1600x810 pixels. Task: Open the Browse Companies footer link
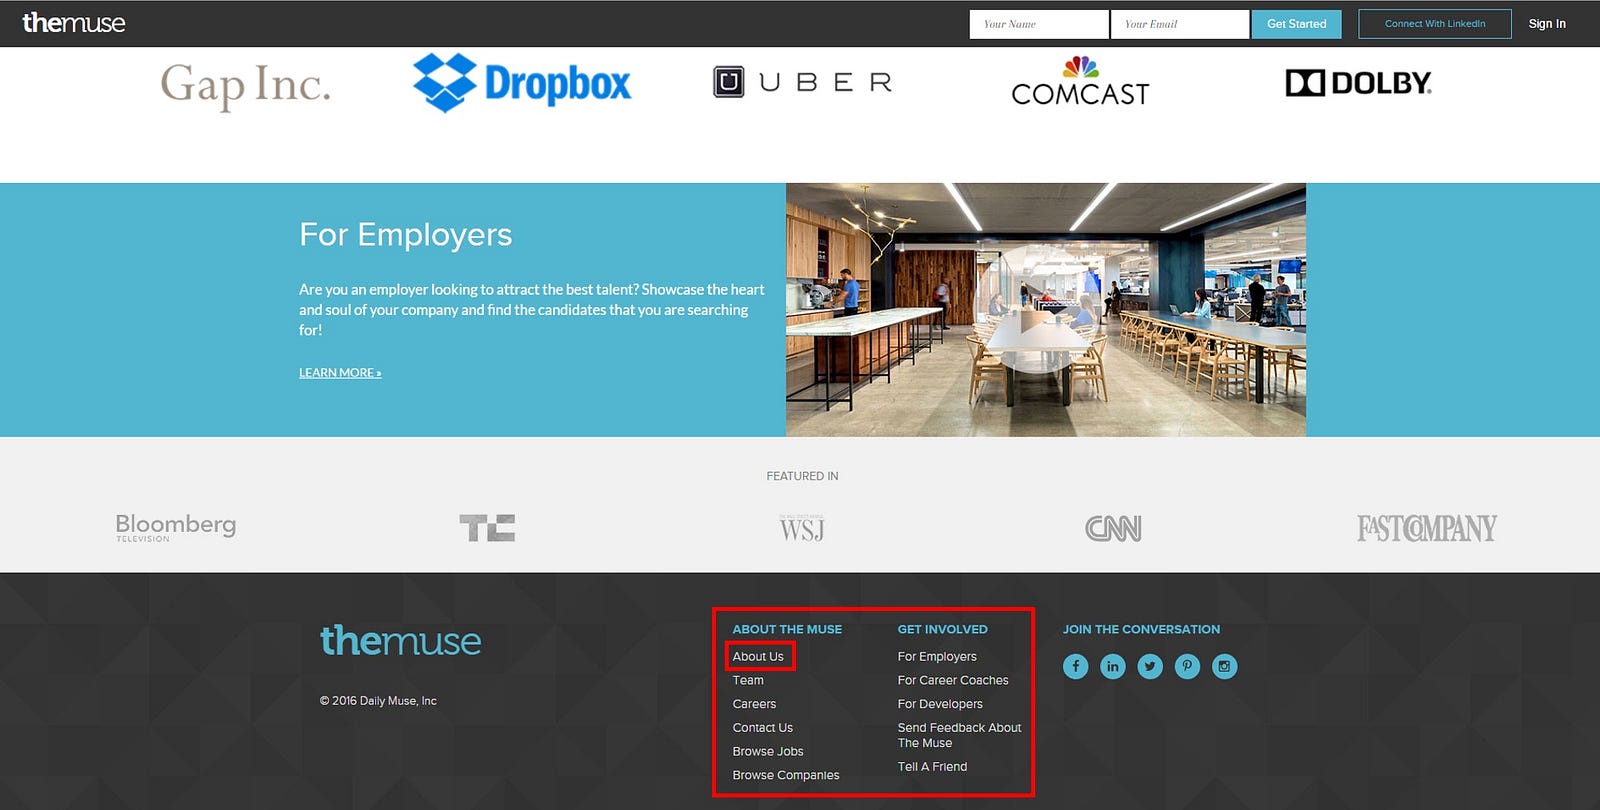[x=786, y=775]
